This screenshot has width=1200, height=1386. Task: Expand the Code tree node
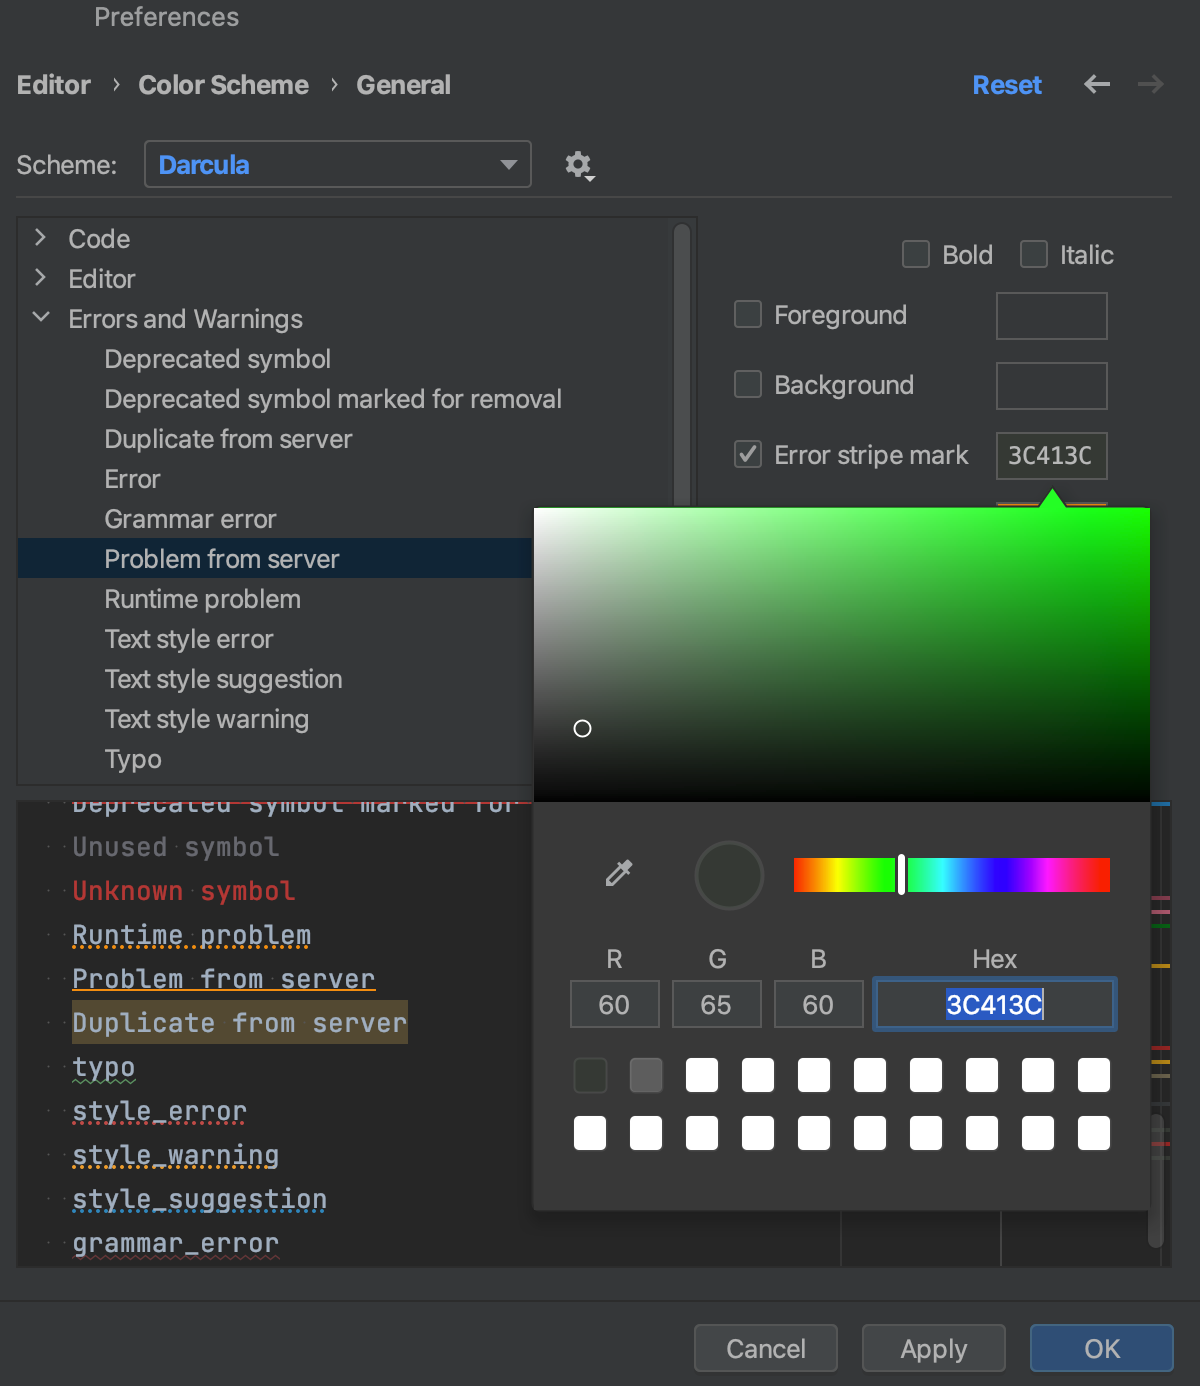click(x=40, y=238)
